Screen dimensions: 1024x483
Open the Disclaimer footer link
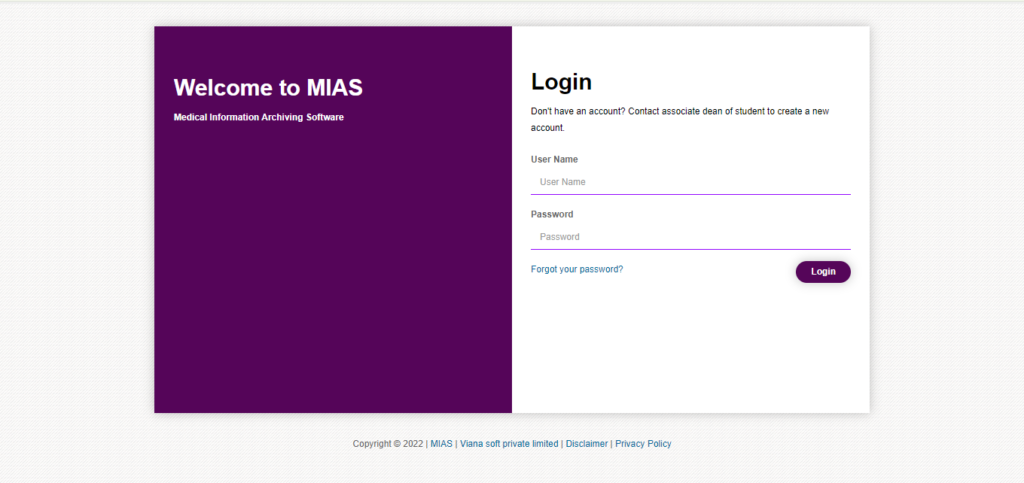pyautogui.click(x=586, y=444)
